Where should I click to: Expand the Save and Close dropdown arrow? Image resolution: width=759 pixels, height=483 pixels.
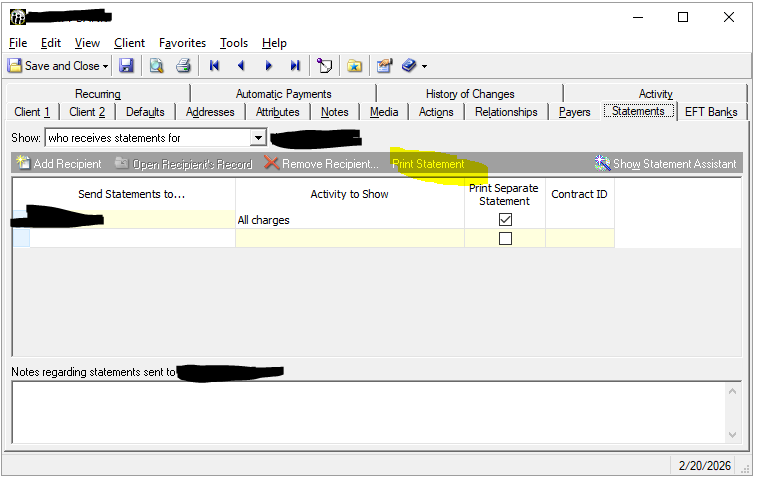106,66
